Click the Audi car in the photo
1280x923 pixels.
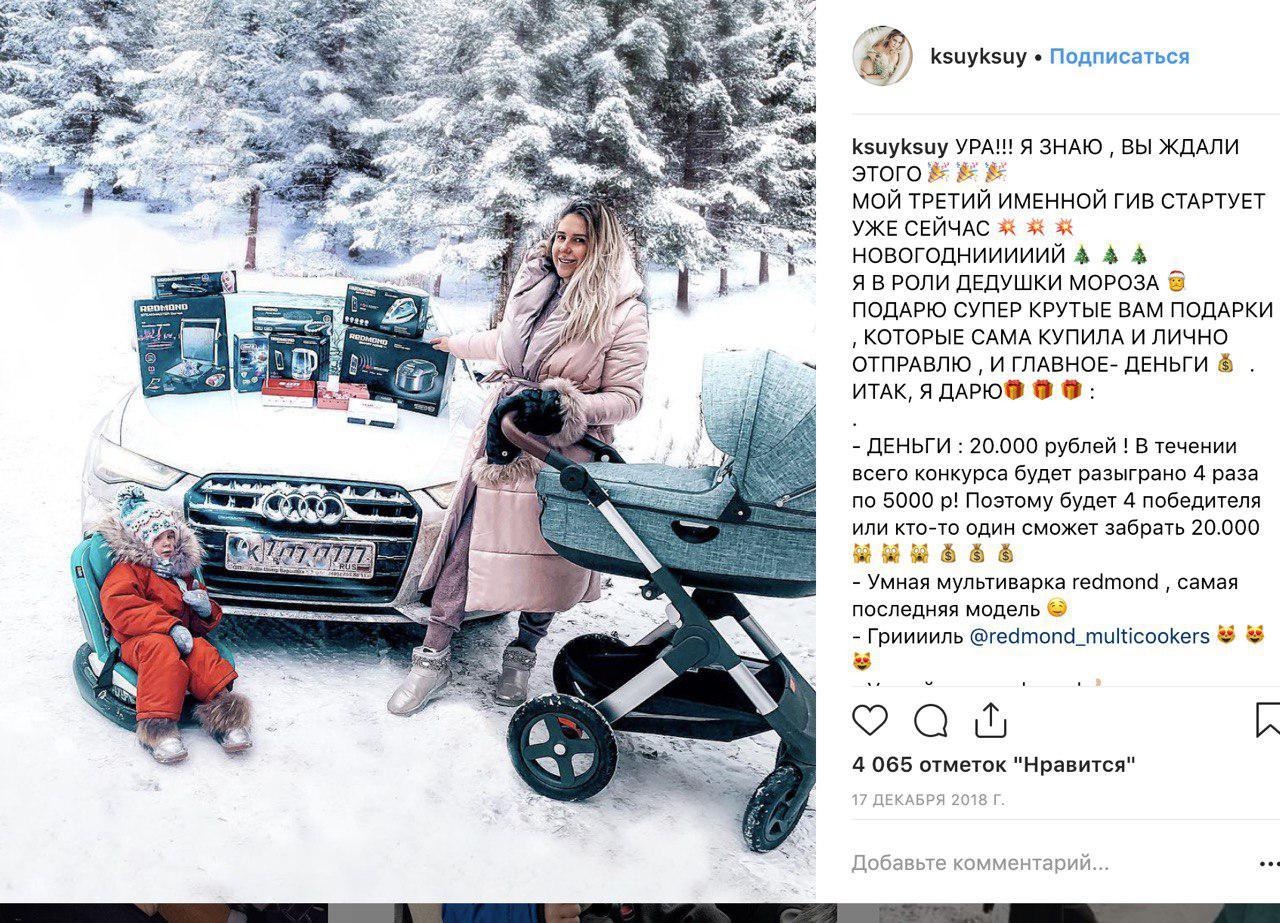(x=290, y=500)
